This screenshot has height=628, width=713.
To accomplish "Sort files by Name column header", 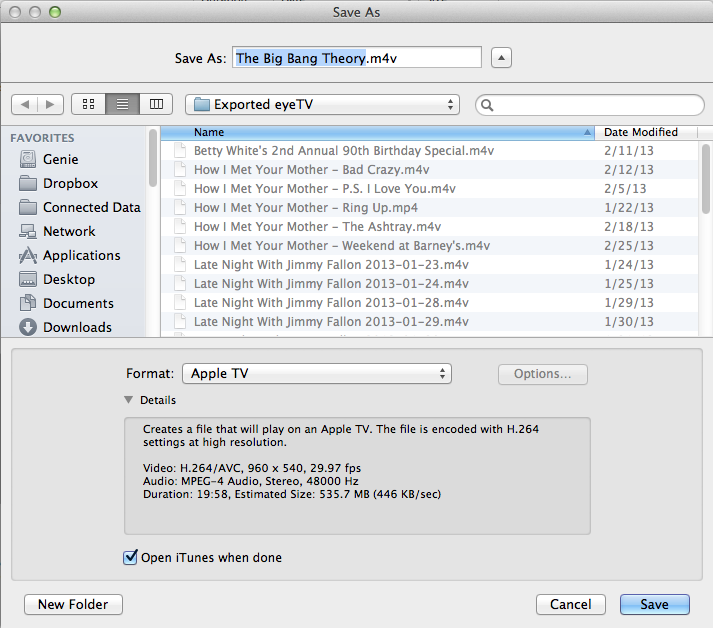I will [390, 132].
